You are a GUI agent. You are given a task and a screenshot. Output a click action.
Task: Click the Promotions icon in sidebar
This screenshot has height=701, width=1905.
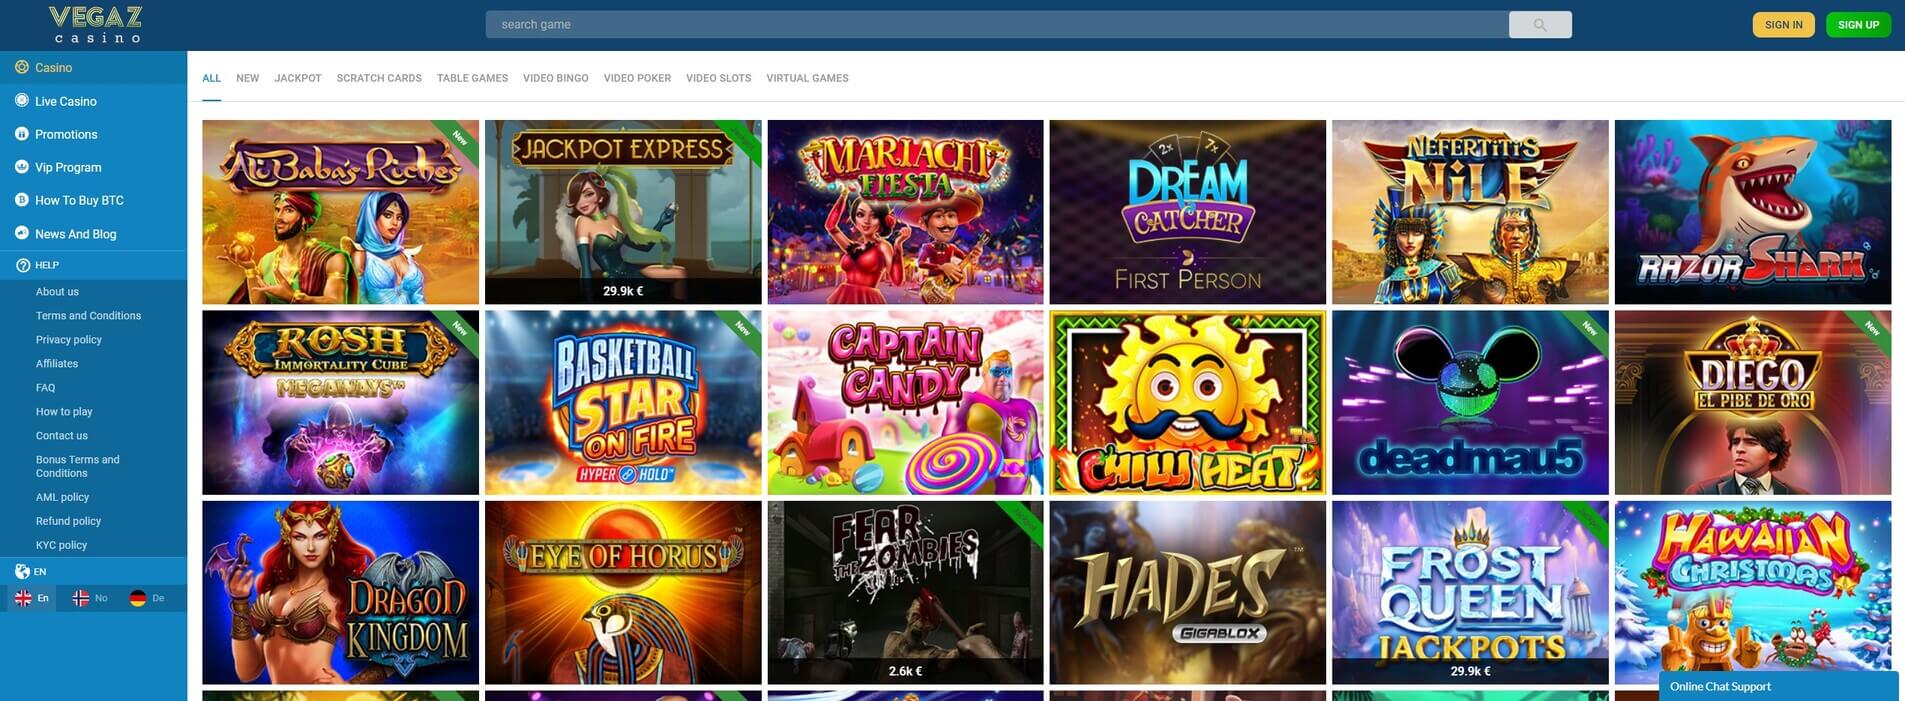pyautogui.click(x=22, y=134)
